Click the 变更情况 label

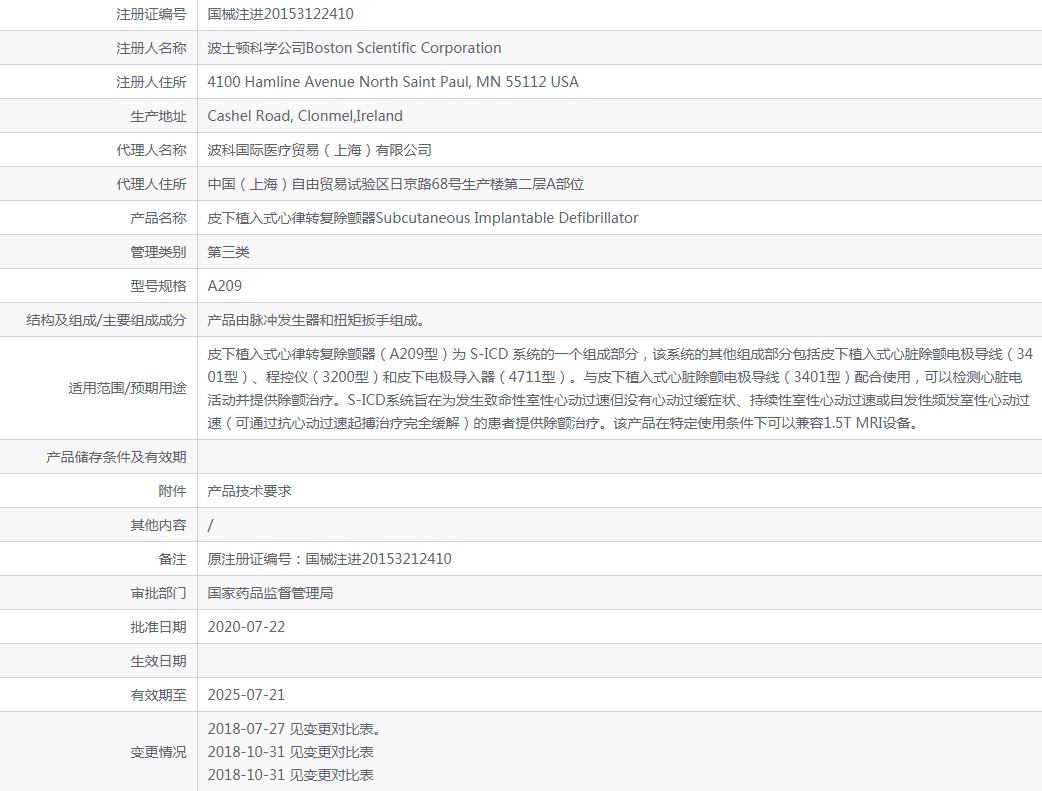point(158,752)
